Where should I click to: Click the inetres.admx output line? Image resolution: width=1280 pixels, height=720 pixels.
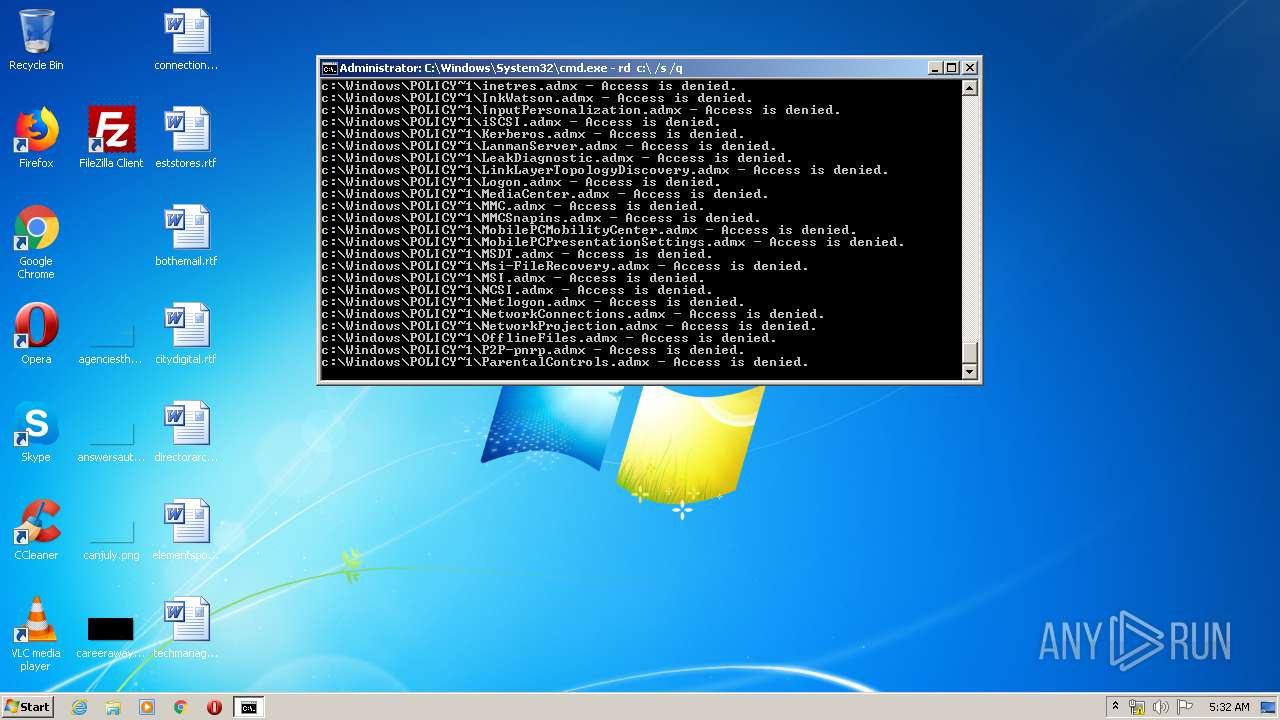click(529, 86)
